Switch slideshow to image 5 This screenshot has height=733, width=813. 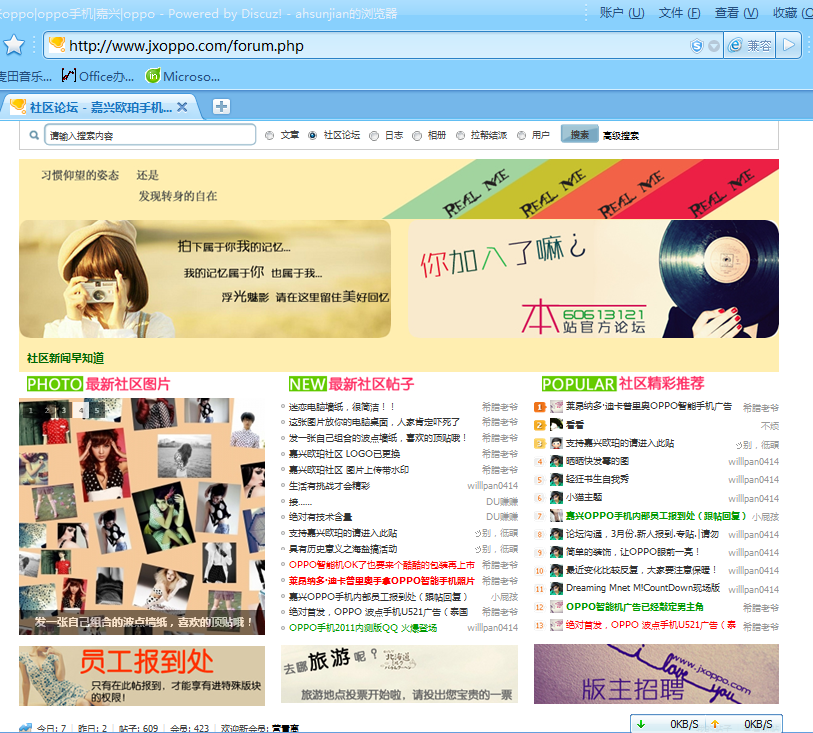pyautogui.click(x=96, y=410)
